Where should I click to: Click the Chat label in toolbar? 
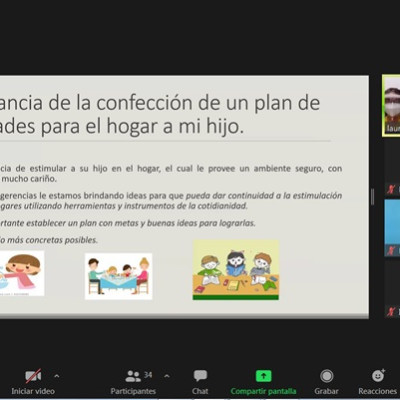[x=200, y=391]
